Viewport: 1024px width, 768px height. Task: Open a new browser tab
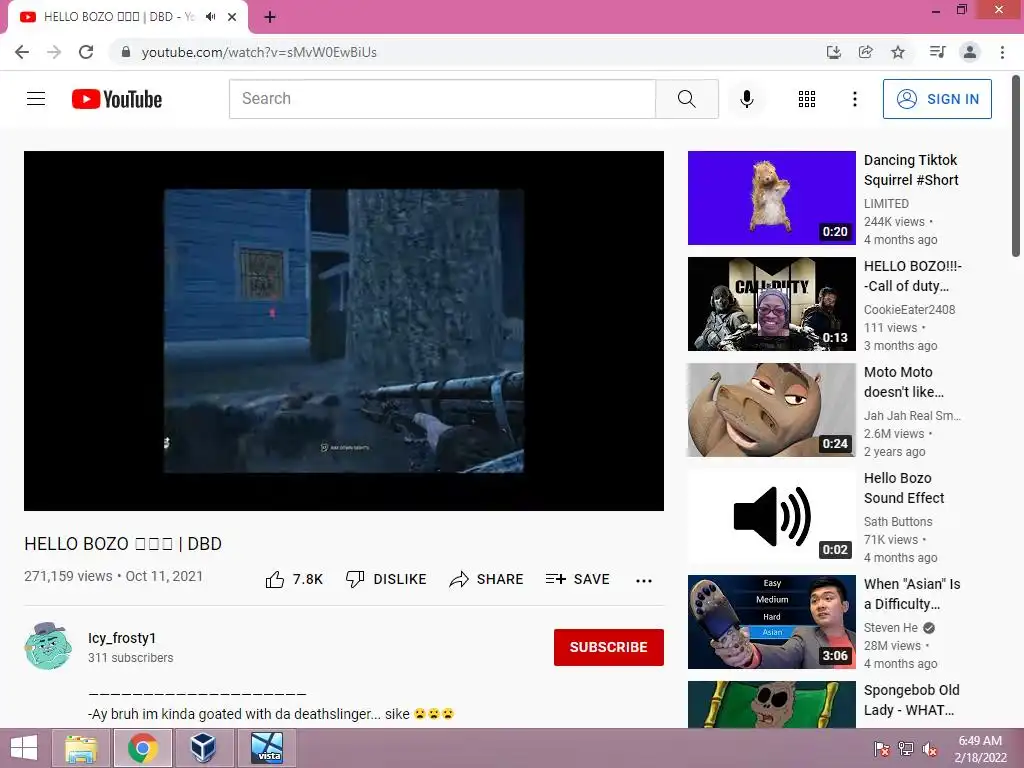pyautogui.click(x=270, y=18)
